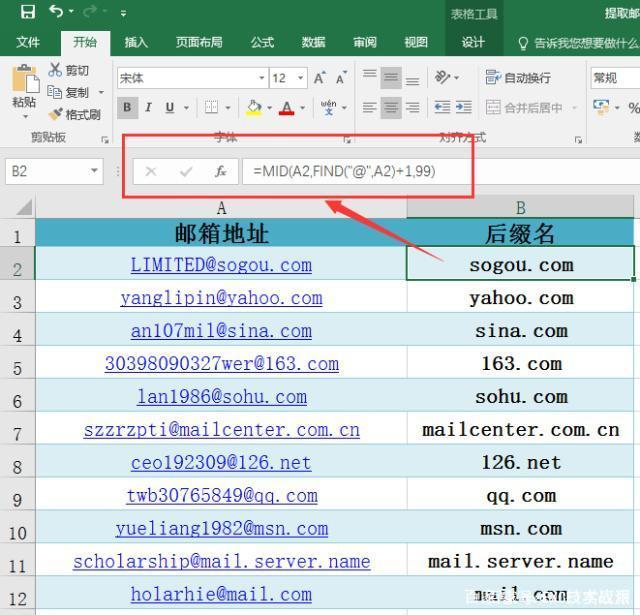Toggle align text right
This screenshot has height=615, width=640.
(x=412, y=107)
